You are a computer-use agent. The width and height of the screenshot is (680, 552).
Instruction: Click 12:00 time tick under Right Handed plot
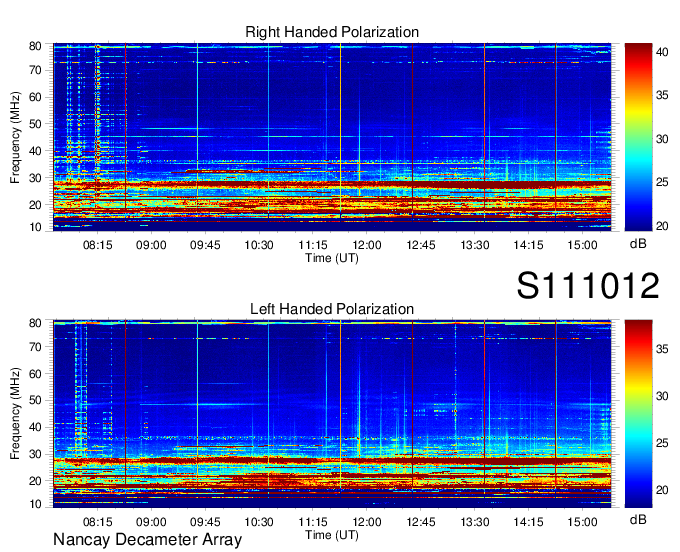click(367, 245)
